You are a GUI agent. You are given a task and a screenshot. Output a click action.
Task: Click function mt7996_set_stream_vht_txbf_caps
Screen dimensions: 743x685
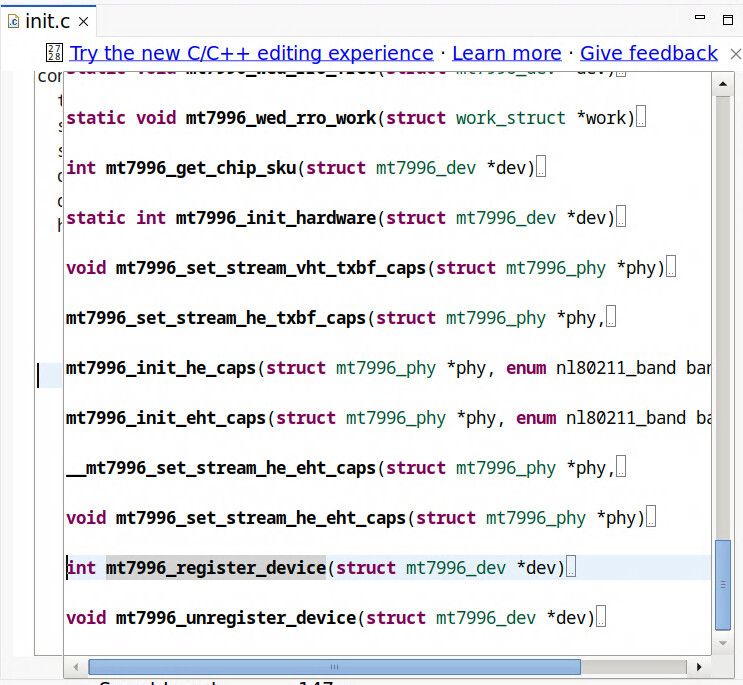pos(271,268)
